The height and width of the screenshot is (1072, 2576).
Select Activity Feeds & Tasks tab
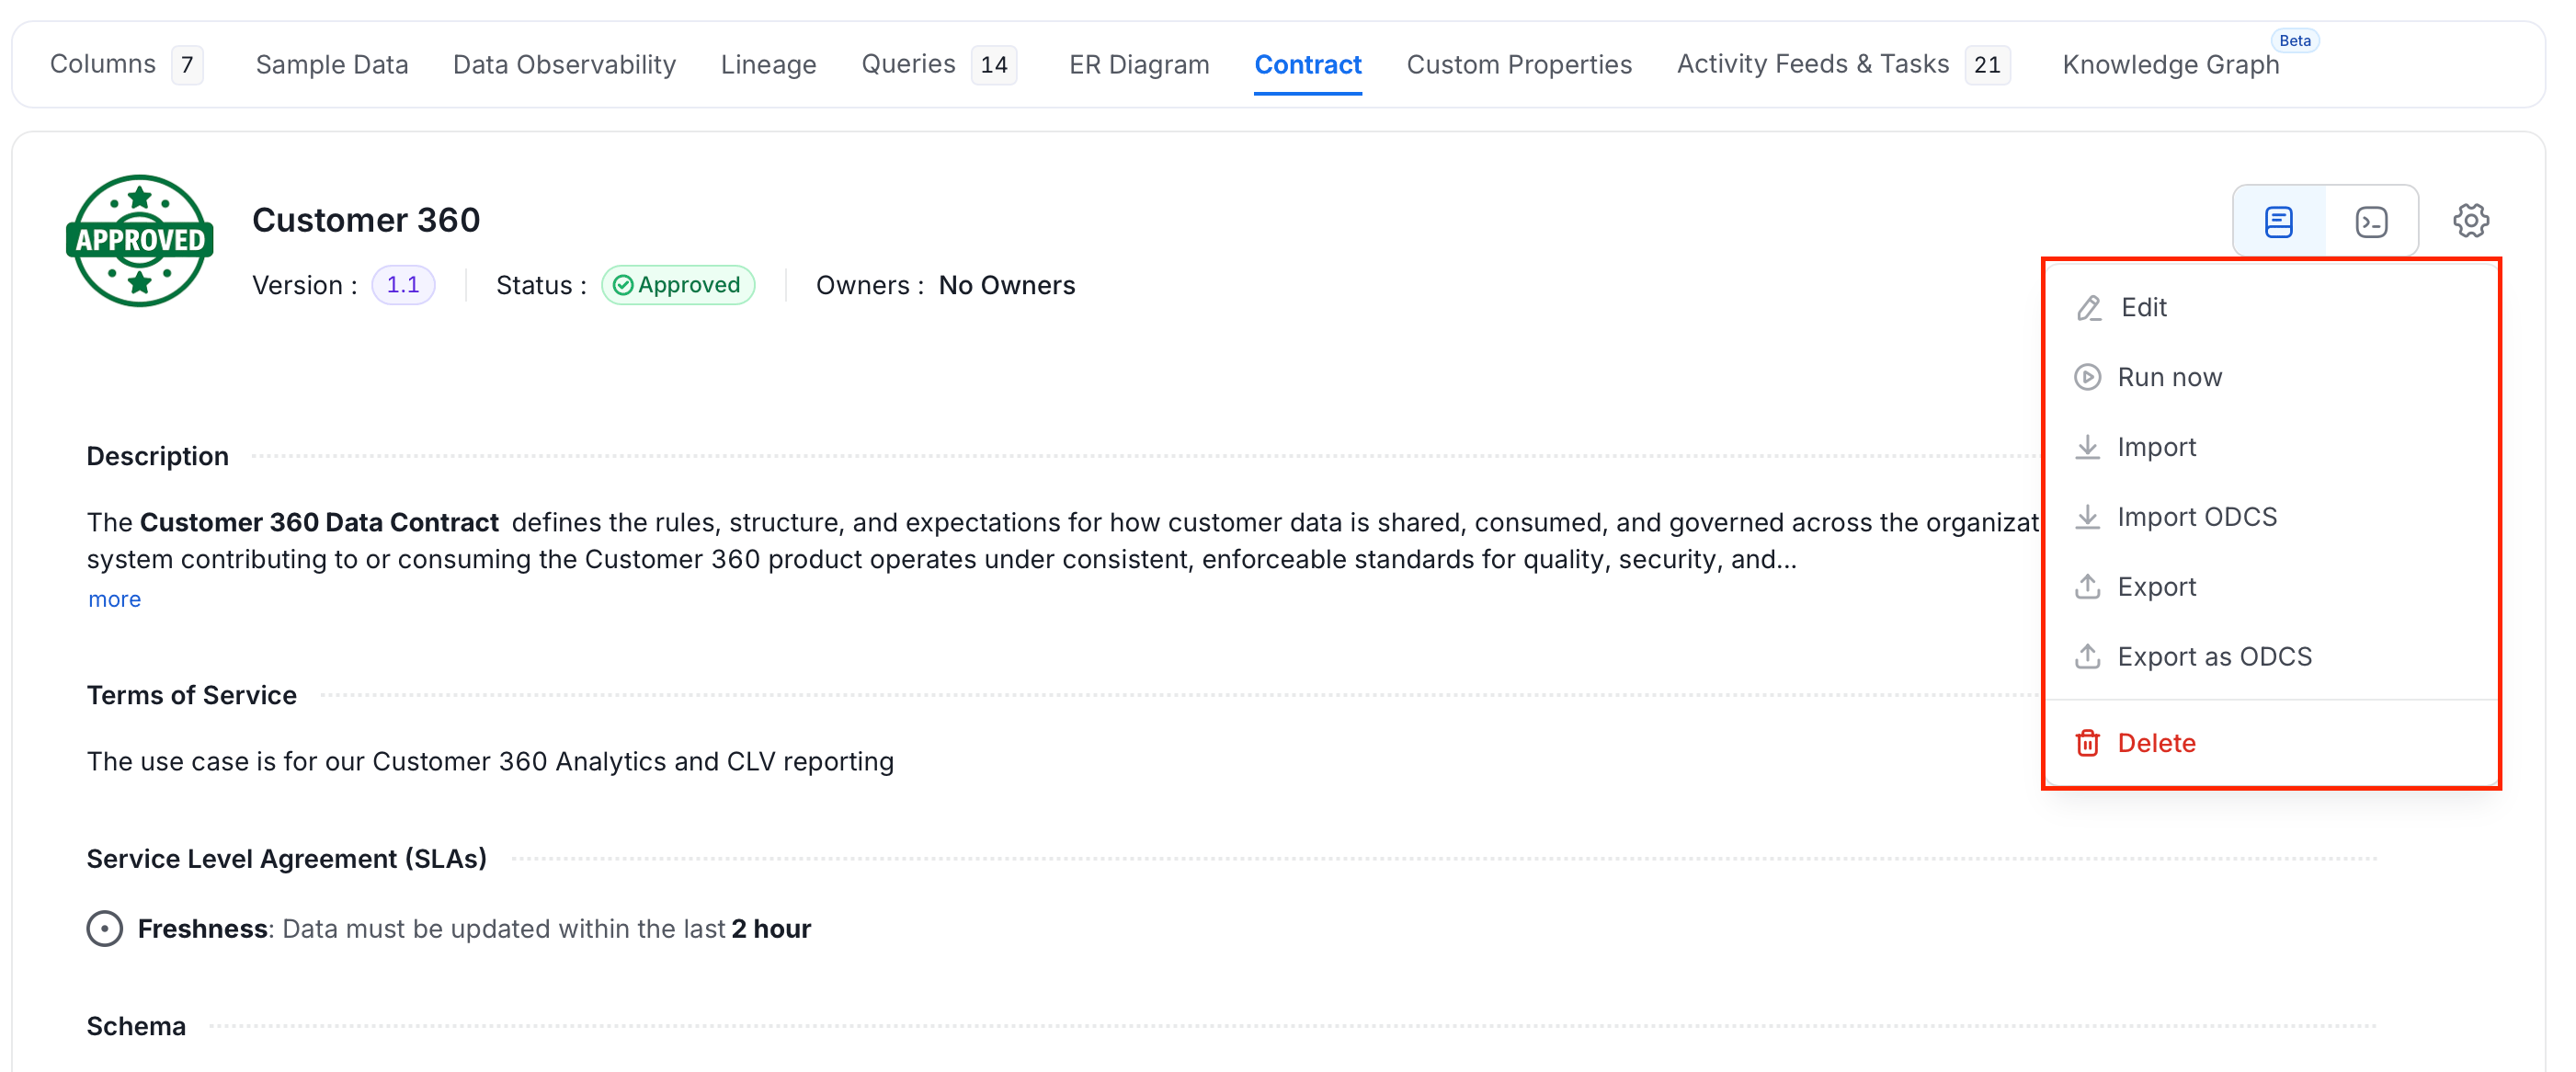1842,65
